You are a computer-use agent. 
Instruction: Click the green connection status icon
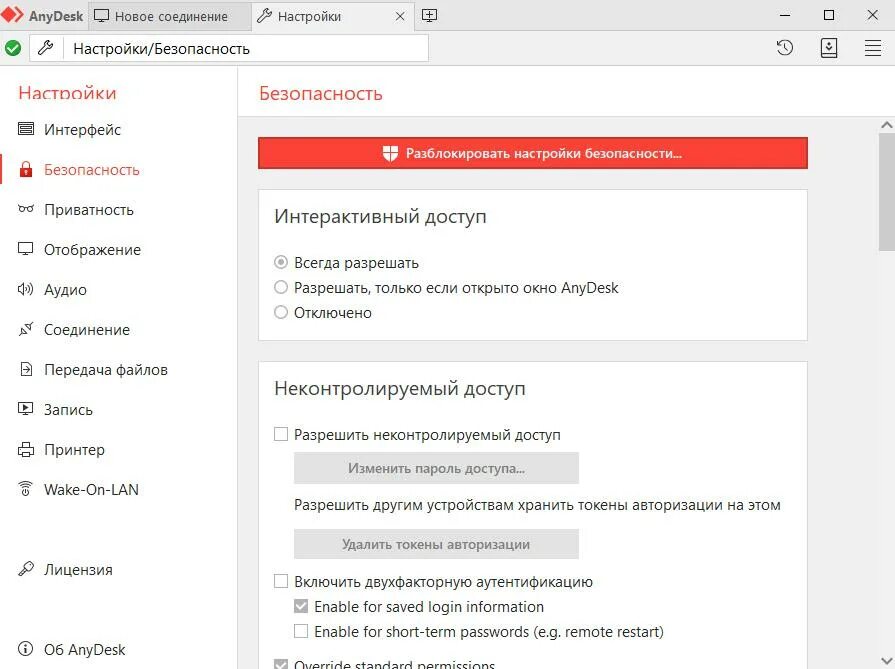click(13, 48)
